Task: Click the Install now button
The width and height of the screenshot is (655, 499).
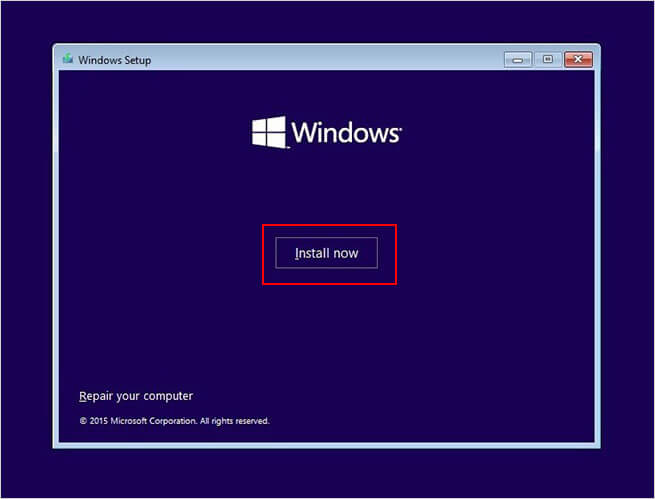Action: point(326,253)
